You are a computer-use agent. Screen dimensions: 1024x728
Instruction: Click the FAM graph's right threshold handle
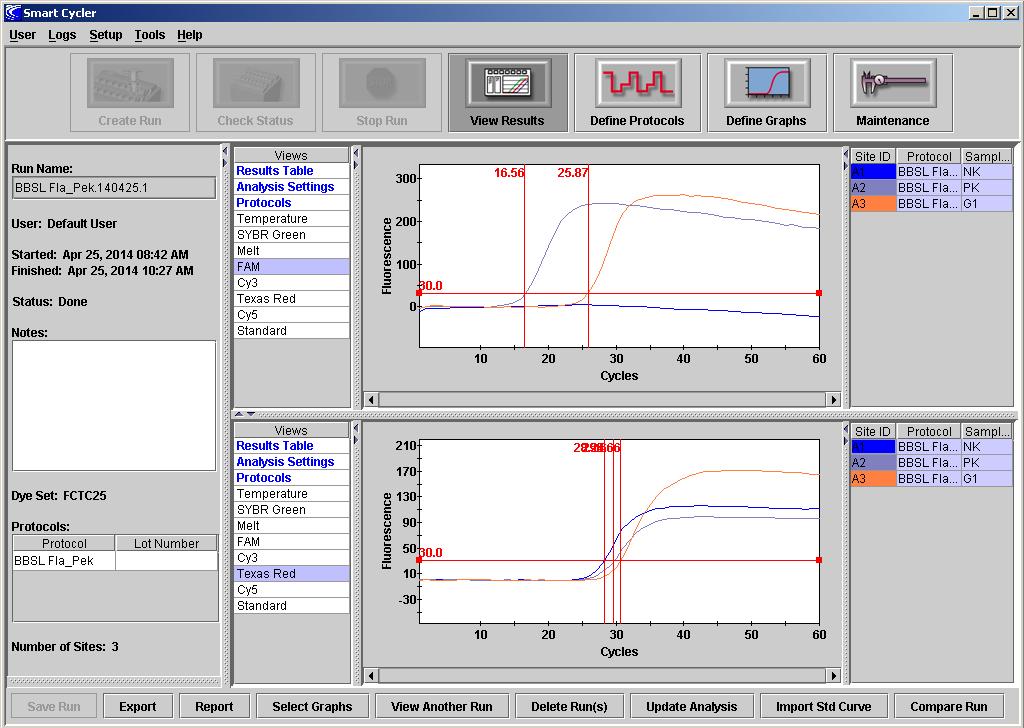[x=819, y=293]
